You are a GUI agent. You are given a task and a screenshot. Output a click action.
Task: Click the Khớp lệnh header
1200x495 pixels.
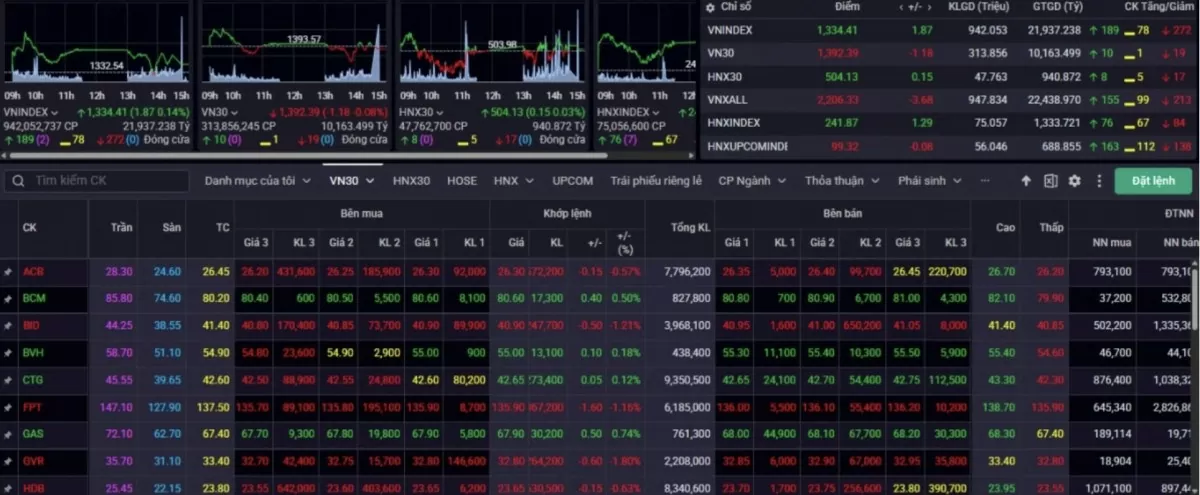click(567, 214)
